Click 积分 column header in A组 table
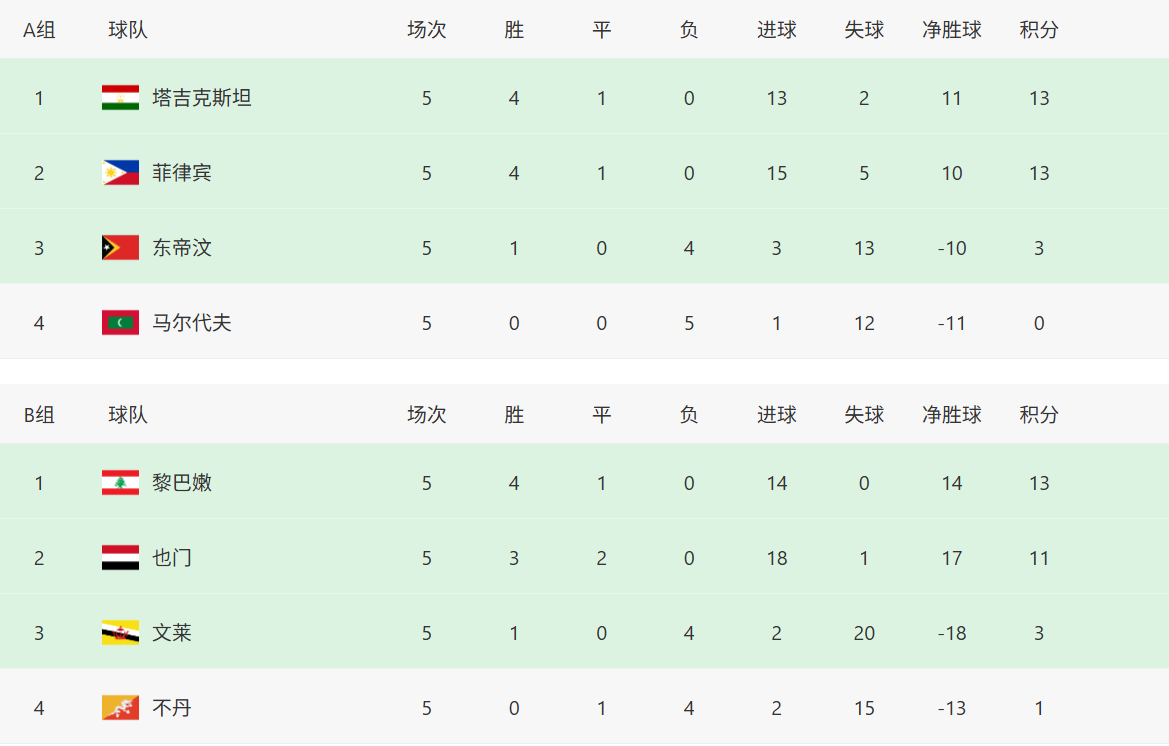 click(x=1039, y=30)
